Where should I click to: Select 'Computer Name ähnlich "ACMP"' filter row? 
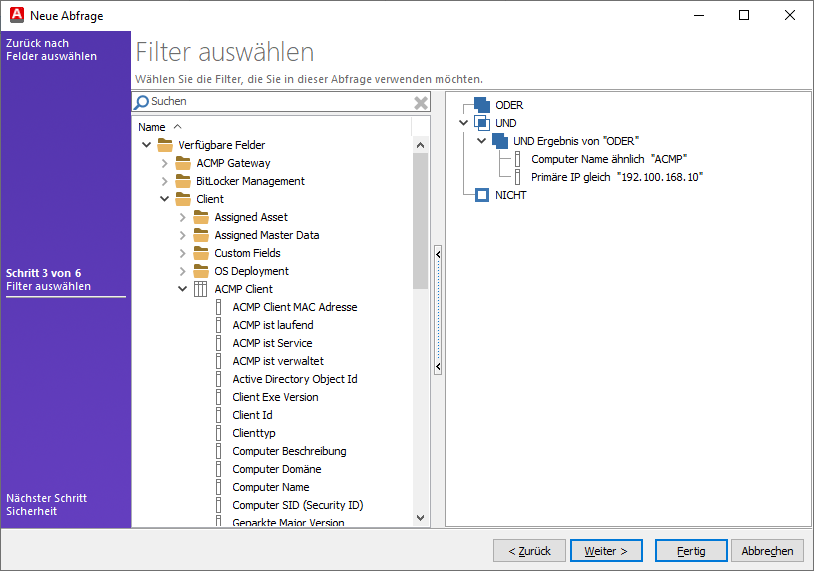(x=609, y=159)
